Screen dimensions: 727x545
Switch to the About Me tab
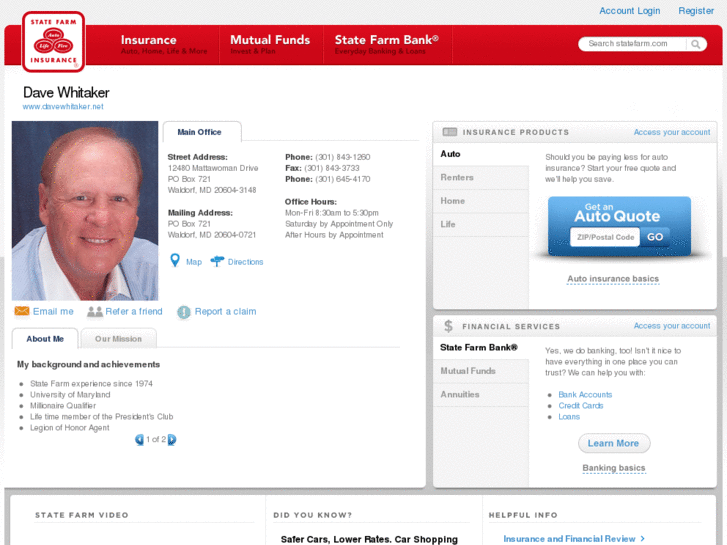[x=45, y=339]
